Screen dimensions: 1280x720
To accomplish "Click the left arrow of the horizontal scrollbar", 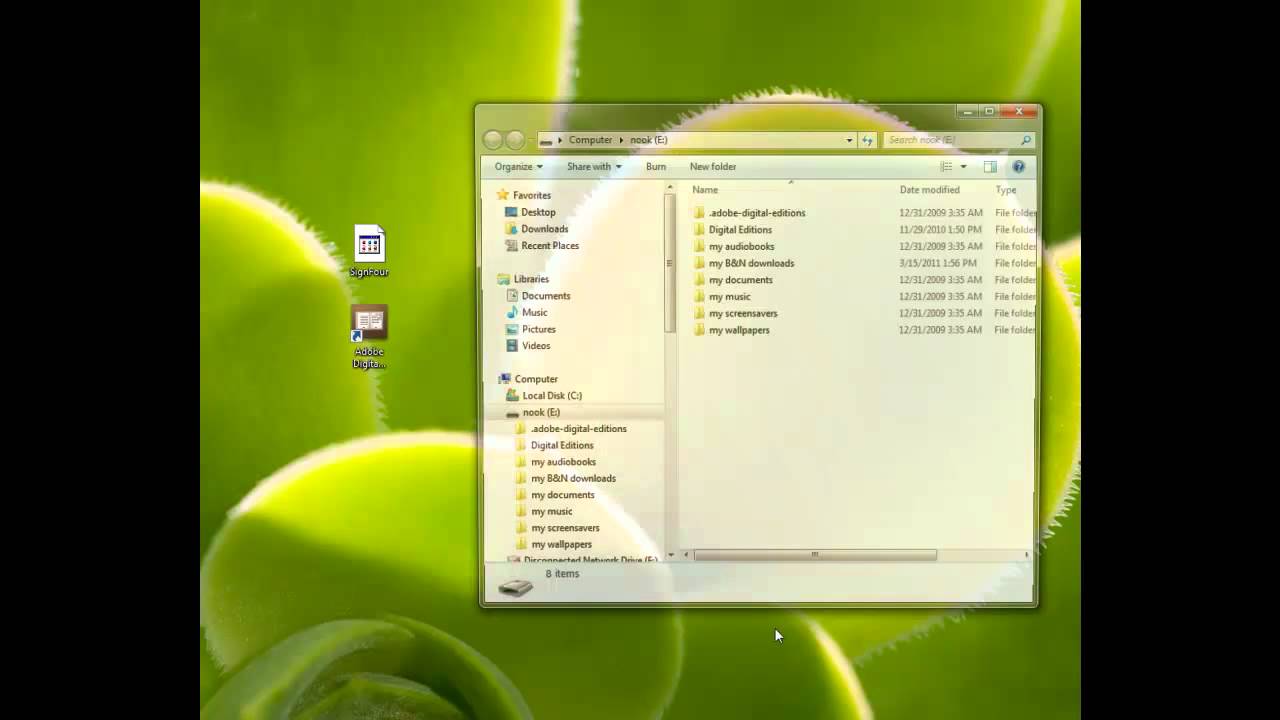I will point(686,555).
